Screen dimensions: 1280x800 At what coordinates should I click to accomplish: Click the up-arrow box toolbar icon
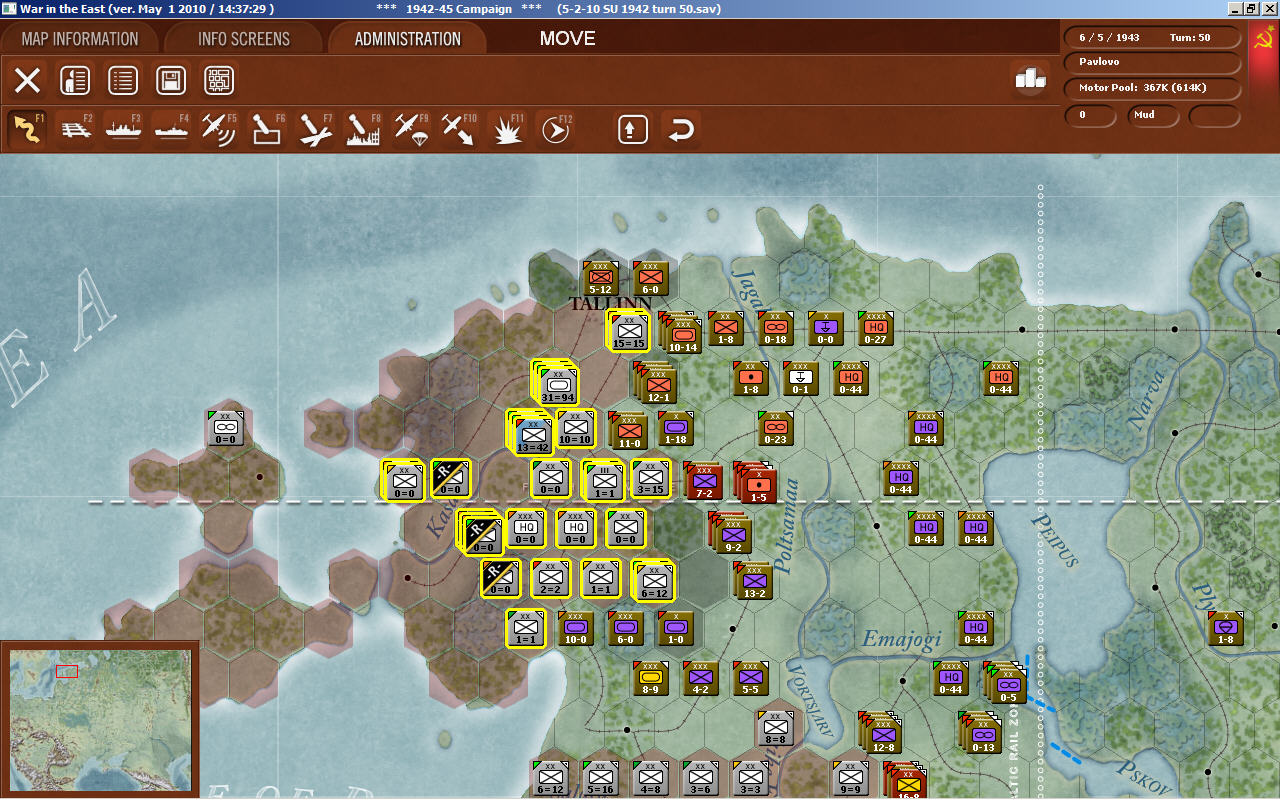tap(633, 129)
